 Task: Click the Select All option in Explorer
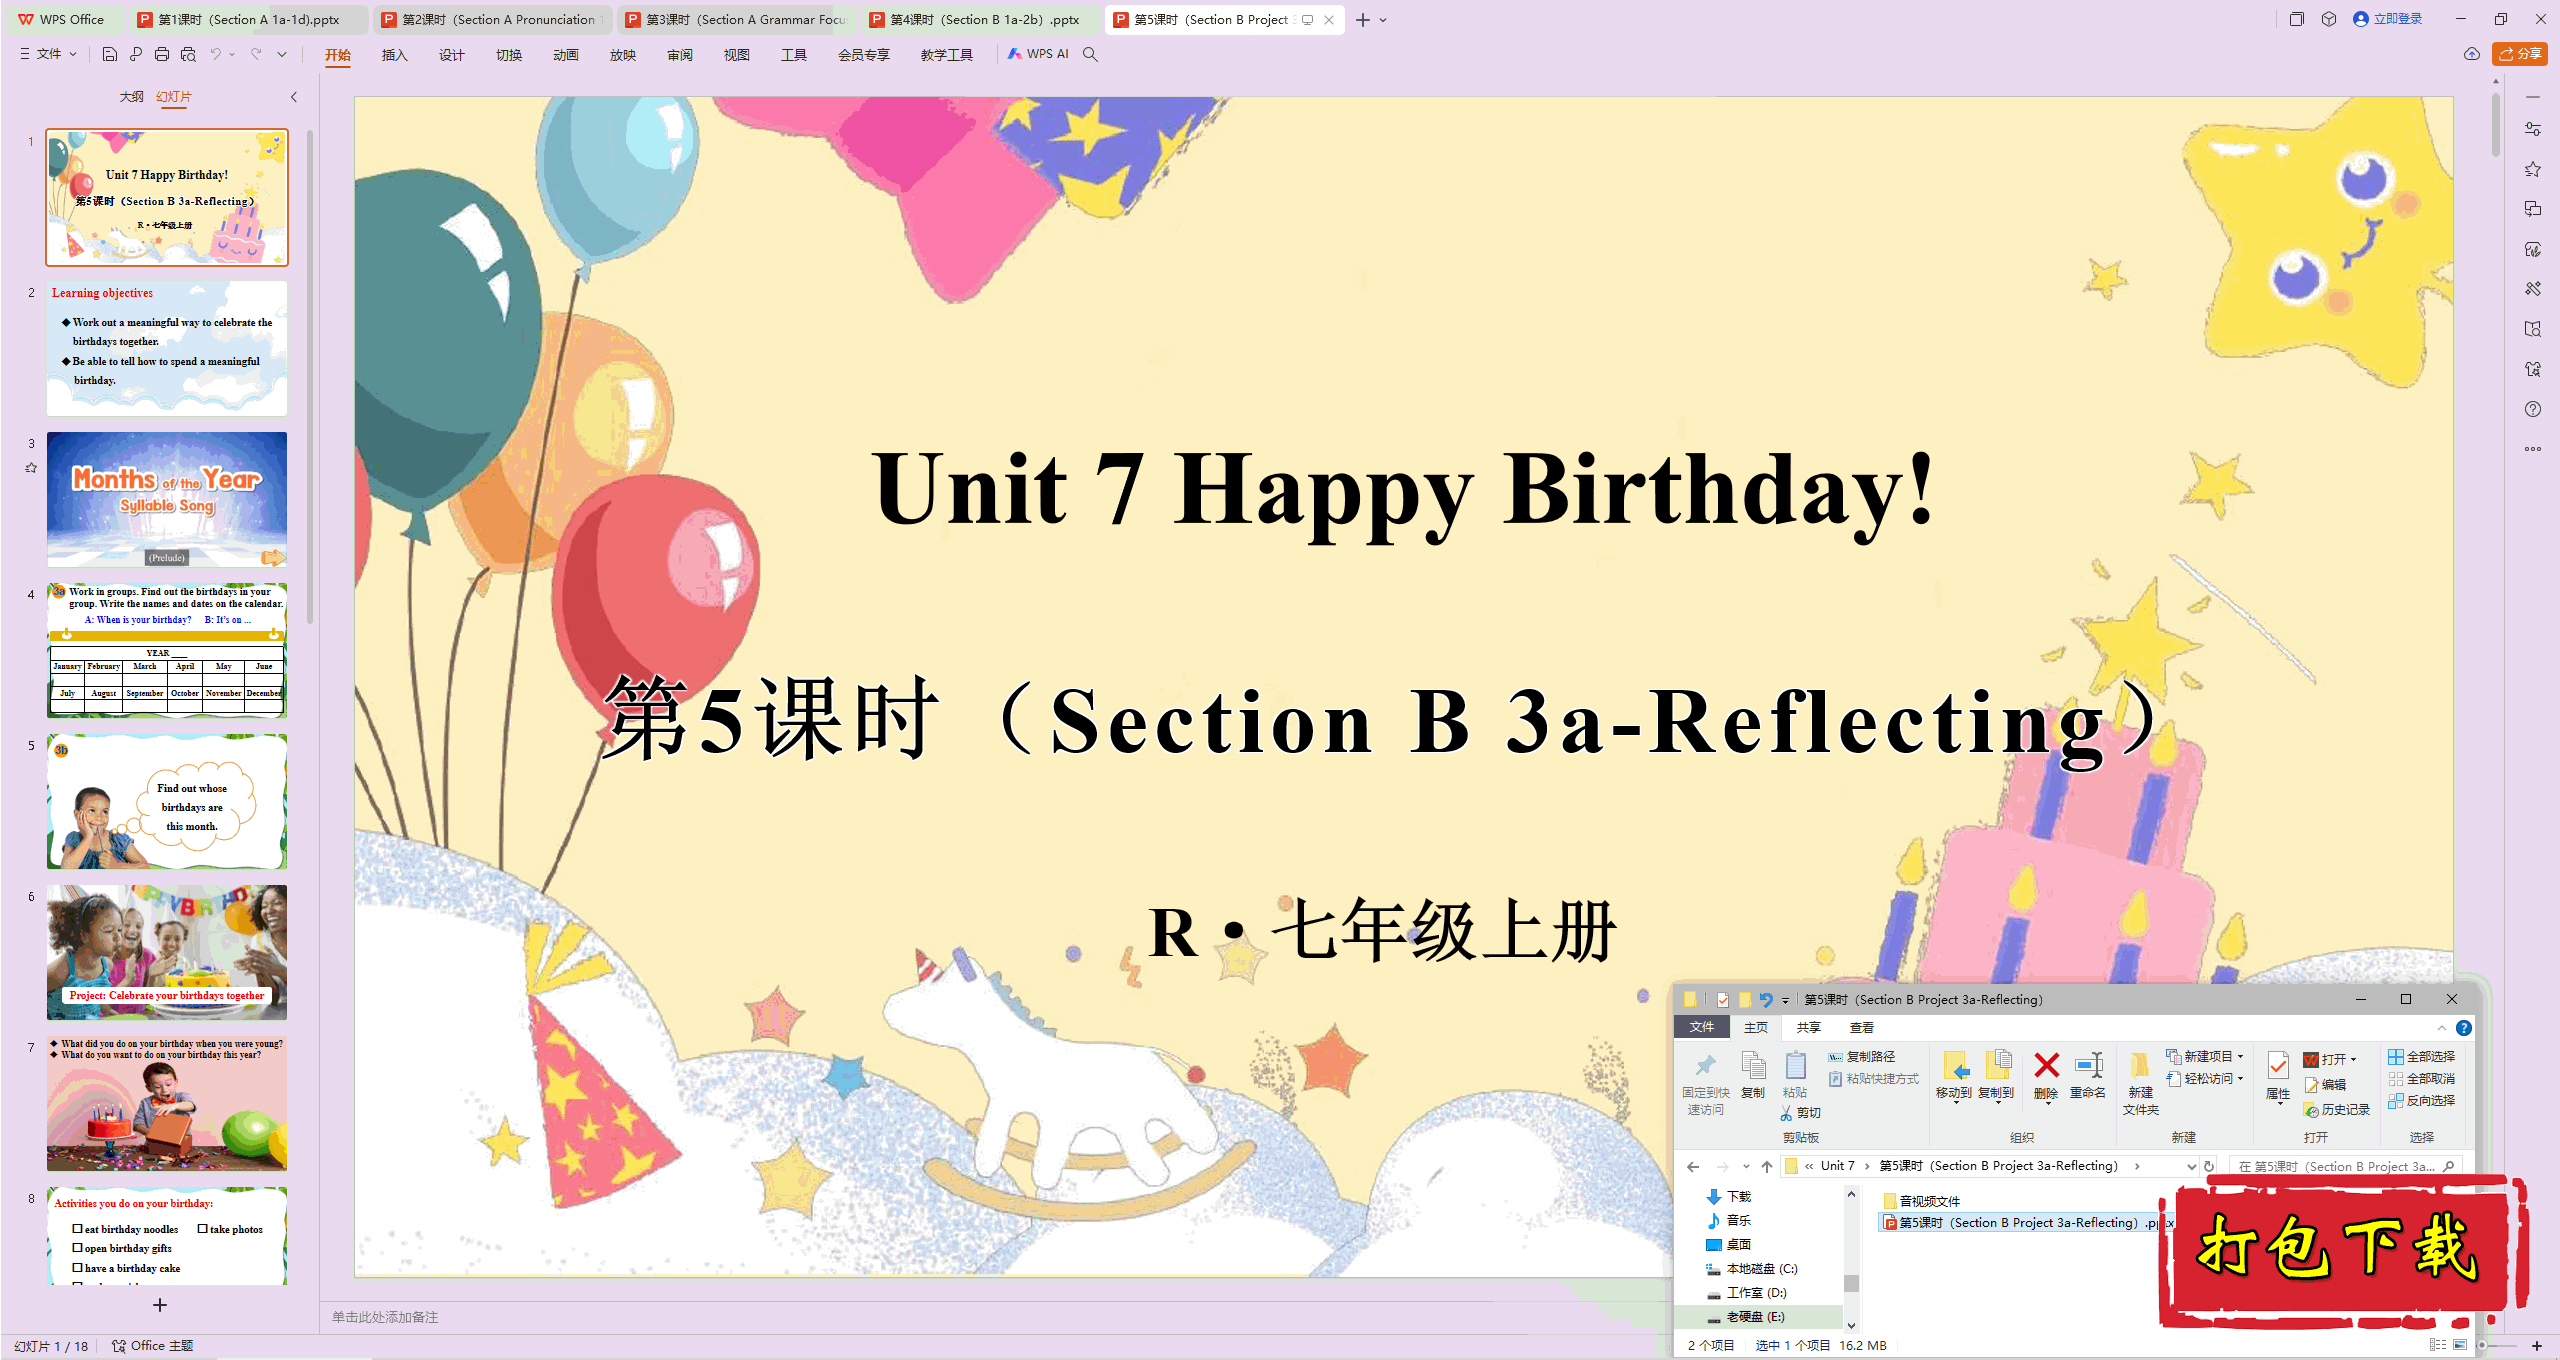2421,1056
